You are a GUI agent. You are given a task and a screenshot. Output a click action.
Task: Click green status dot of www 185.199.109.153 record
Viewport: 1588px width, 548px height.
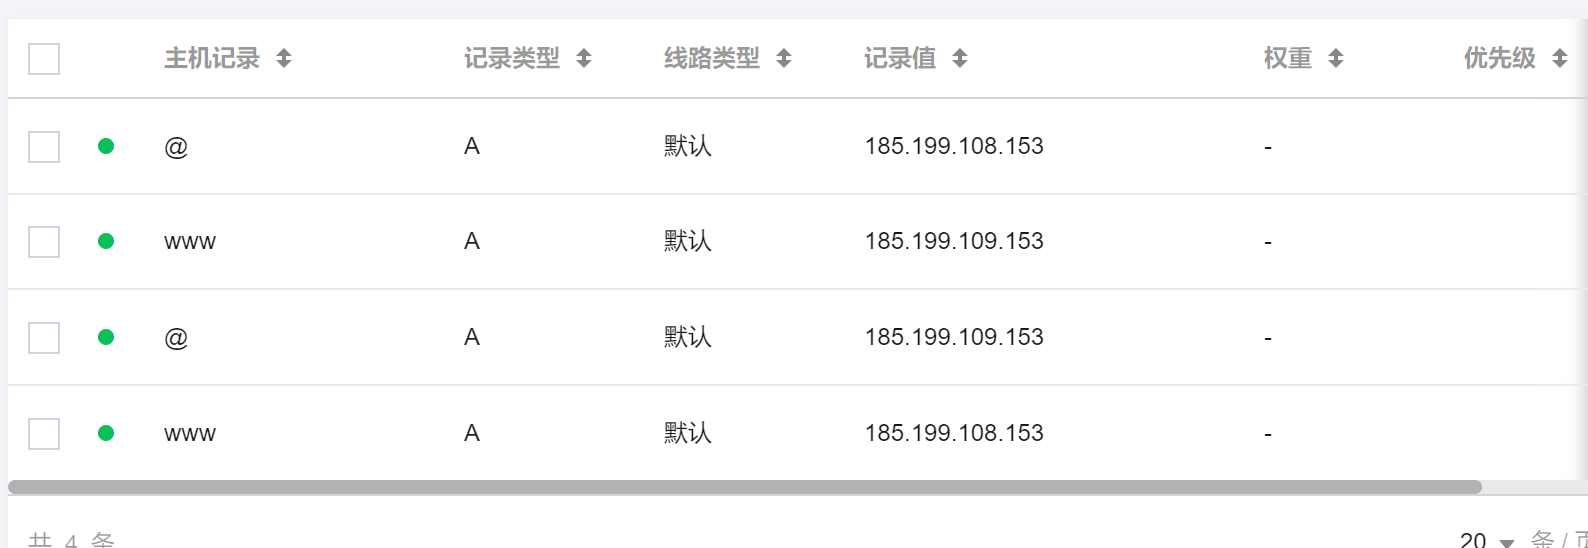106,241
